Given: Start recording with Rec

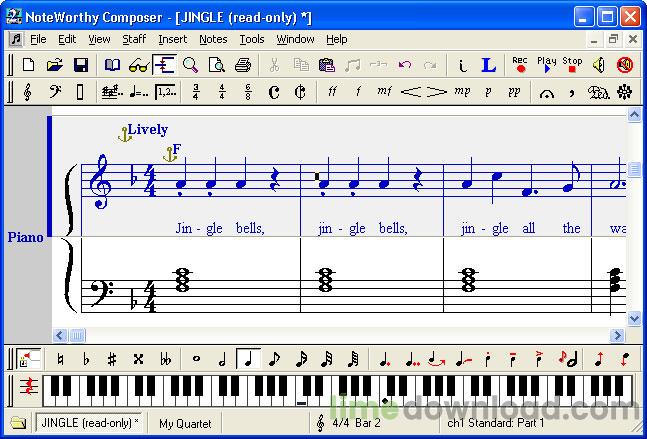Looking at the screenshot, I should point(520,64).
